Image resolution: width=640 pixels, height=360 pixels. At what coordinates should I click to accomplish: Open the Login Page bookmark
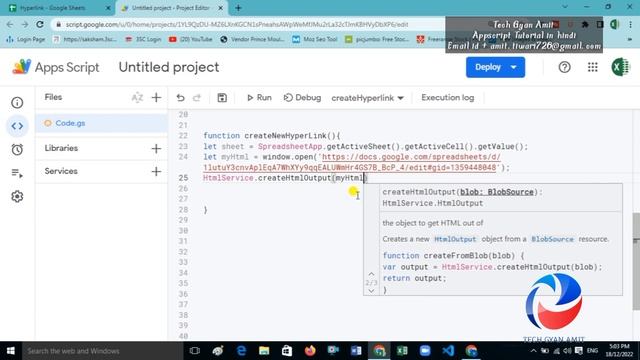[25, 39]
